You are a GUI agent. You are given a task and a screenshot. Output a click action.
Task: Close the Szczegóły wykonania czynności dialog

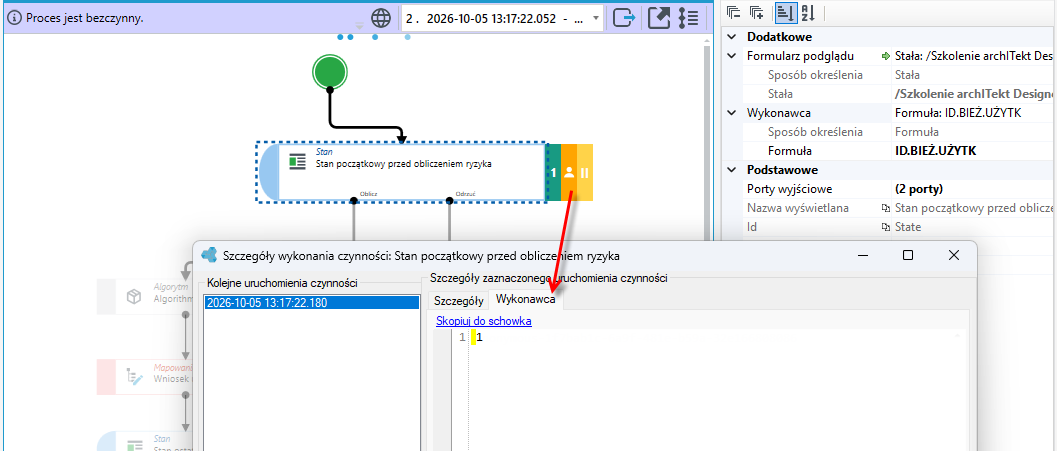coord(953,255)
